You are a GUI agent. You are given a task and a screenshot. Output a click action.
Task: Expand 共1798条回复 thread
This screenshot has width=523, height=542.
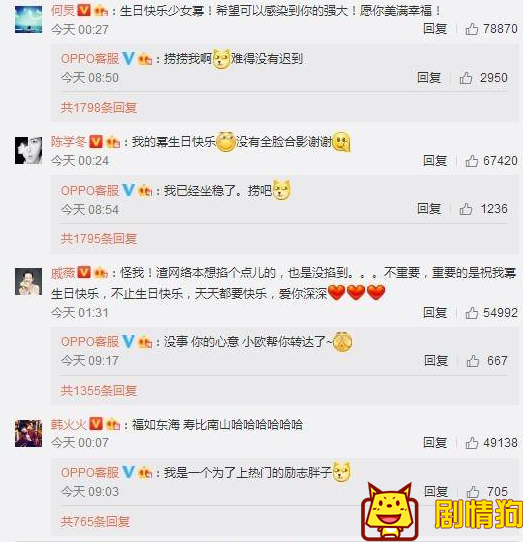coord(99,108)
